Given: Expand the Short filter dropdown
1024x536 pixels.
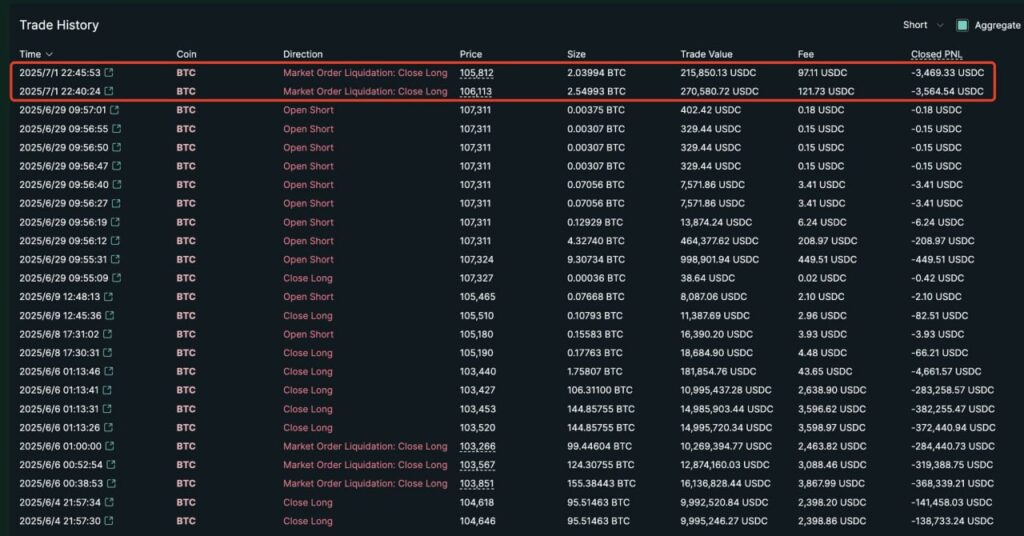Looking at the screenshot, I should tap(922, 25).
